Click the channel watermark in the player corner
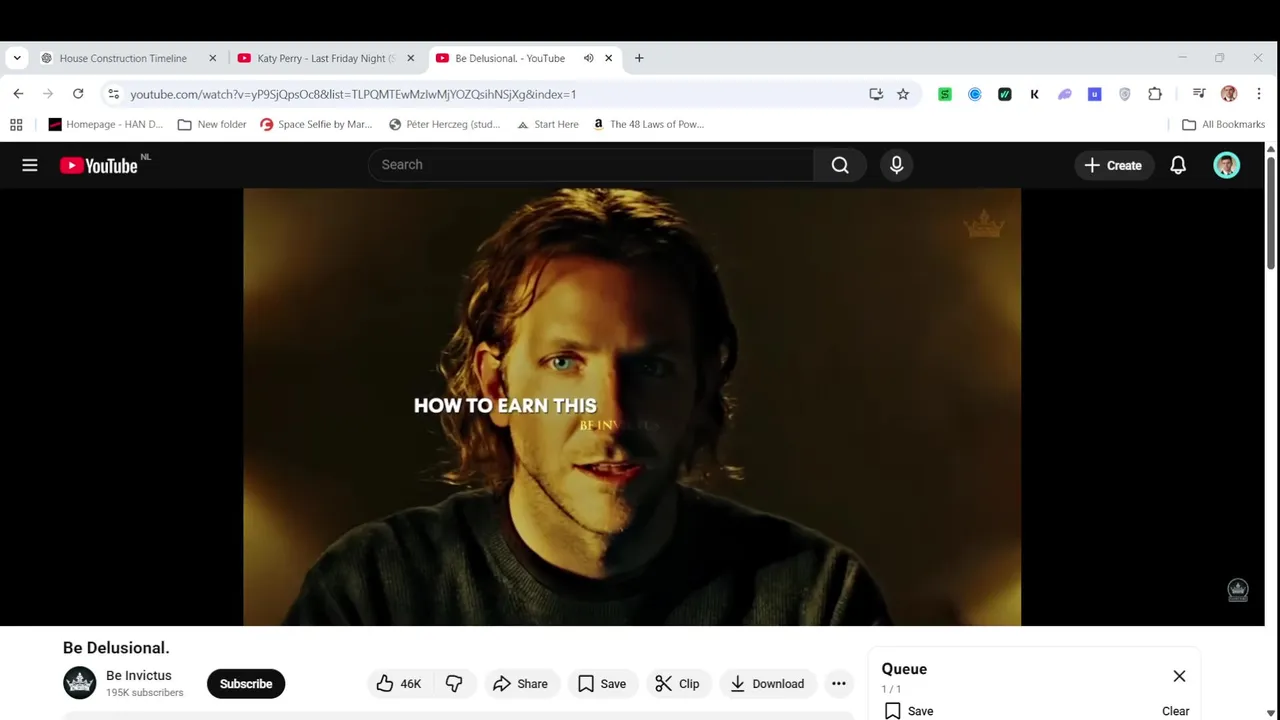The image size is (1280, 720). pyautogui.click(x=1238, y=590)
